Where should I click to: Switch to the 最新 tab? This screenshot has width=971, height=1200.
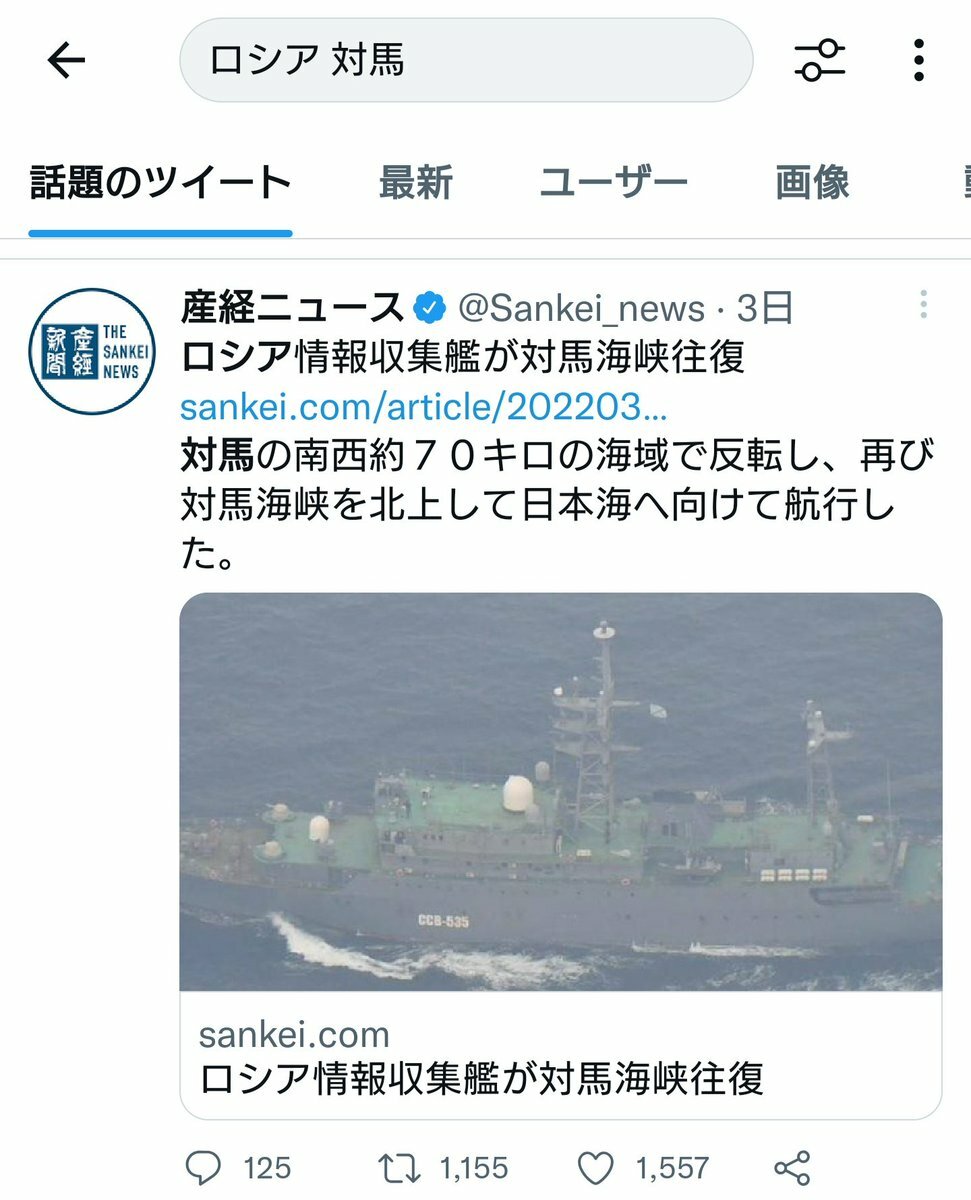(x=415, y=183)
